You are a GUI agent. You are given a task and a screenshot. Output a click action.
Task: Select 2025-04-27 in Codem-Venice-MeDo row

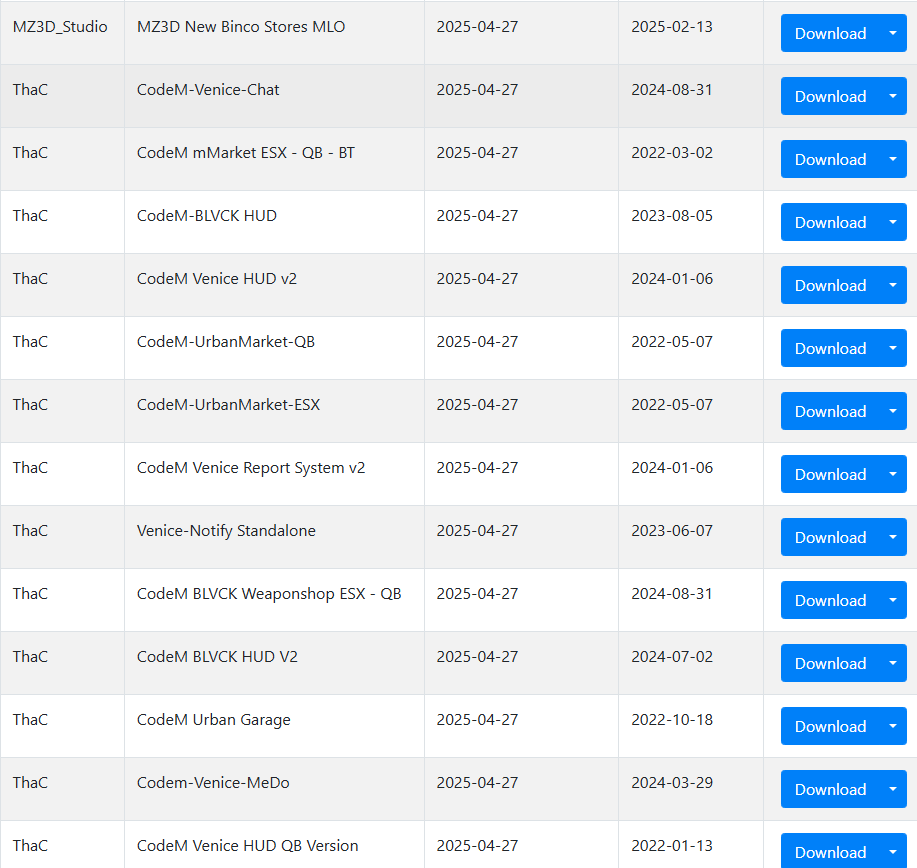(x=477, y=783)
